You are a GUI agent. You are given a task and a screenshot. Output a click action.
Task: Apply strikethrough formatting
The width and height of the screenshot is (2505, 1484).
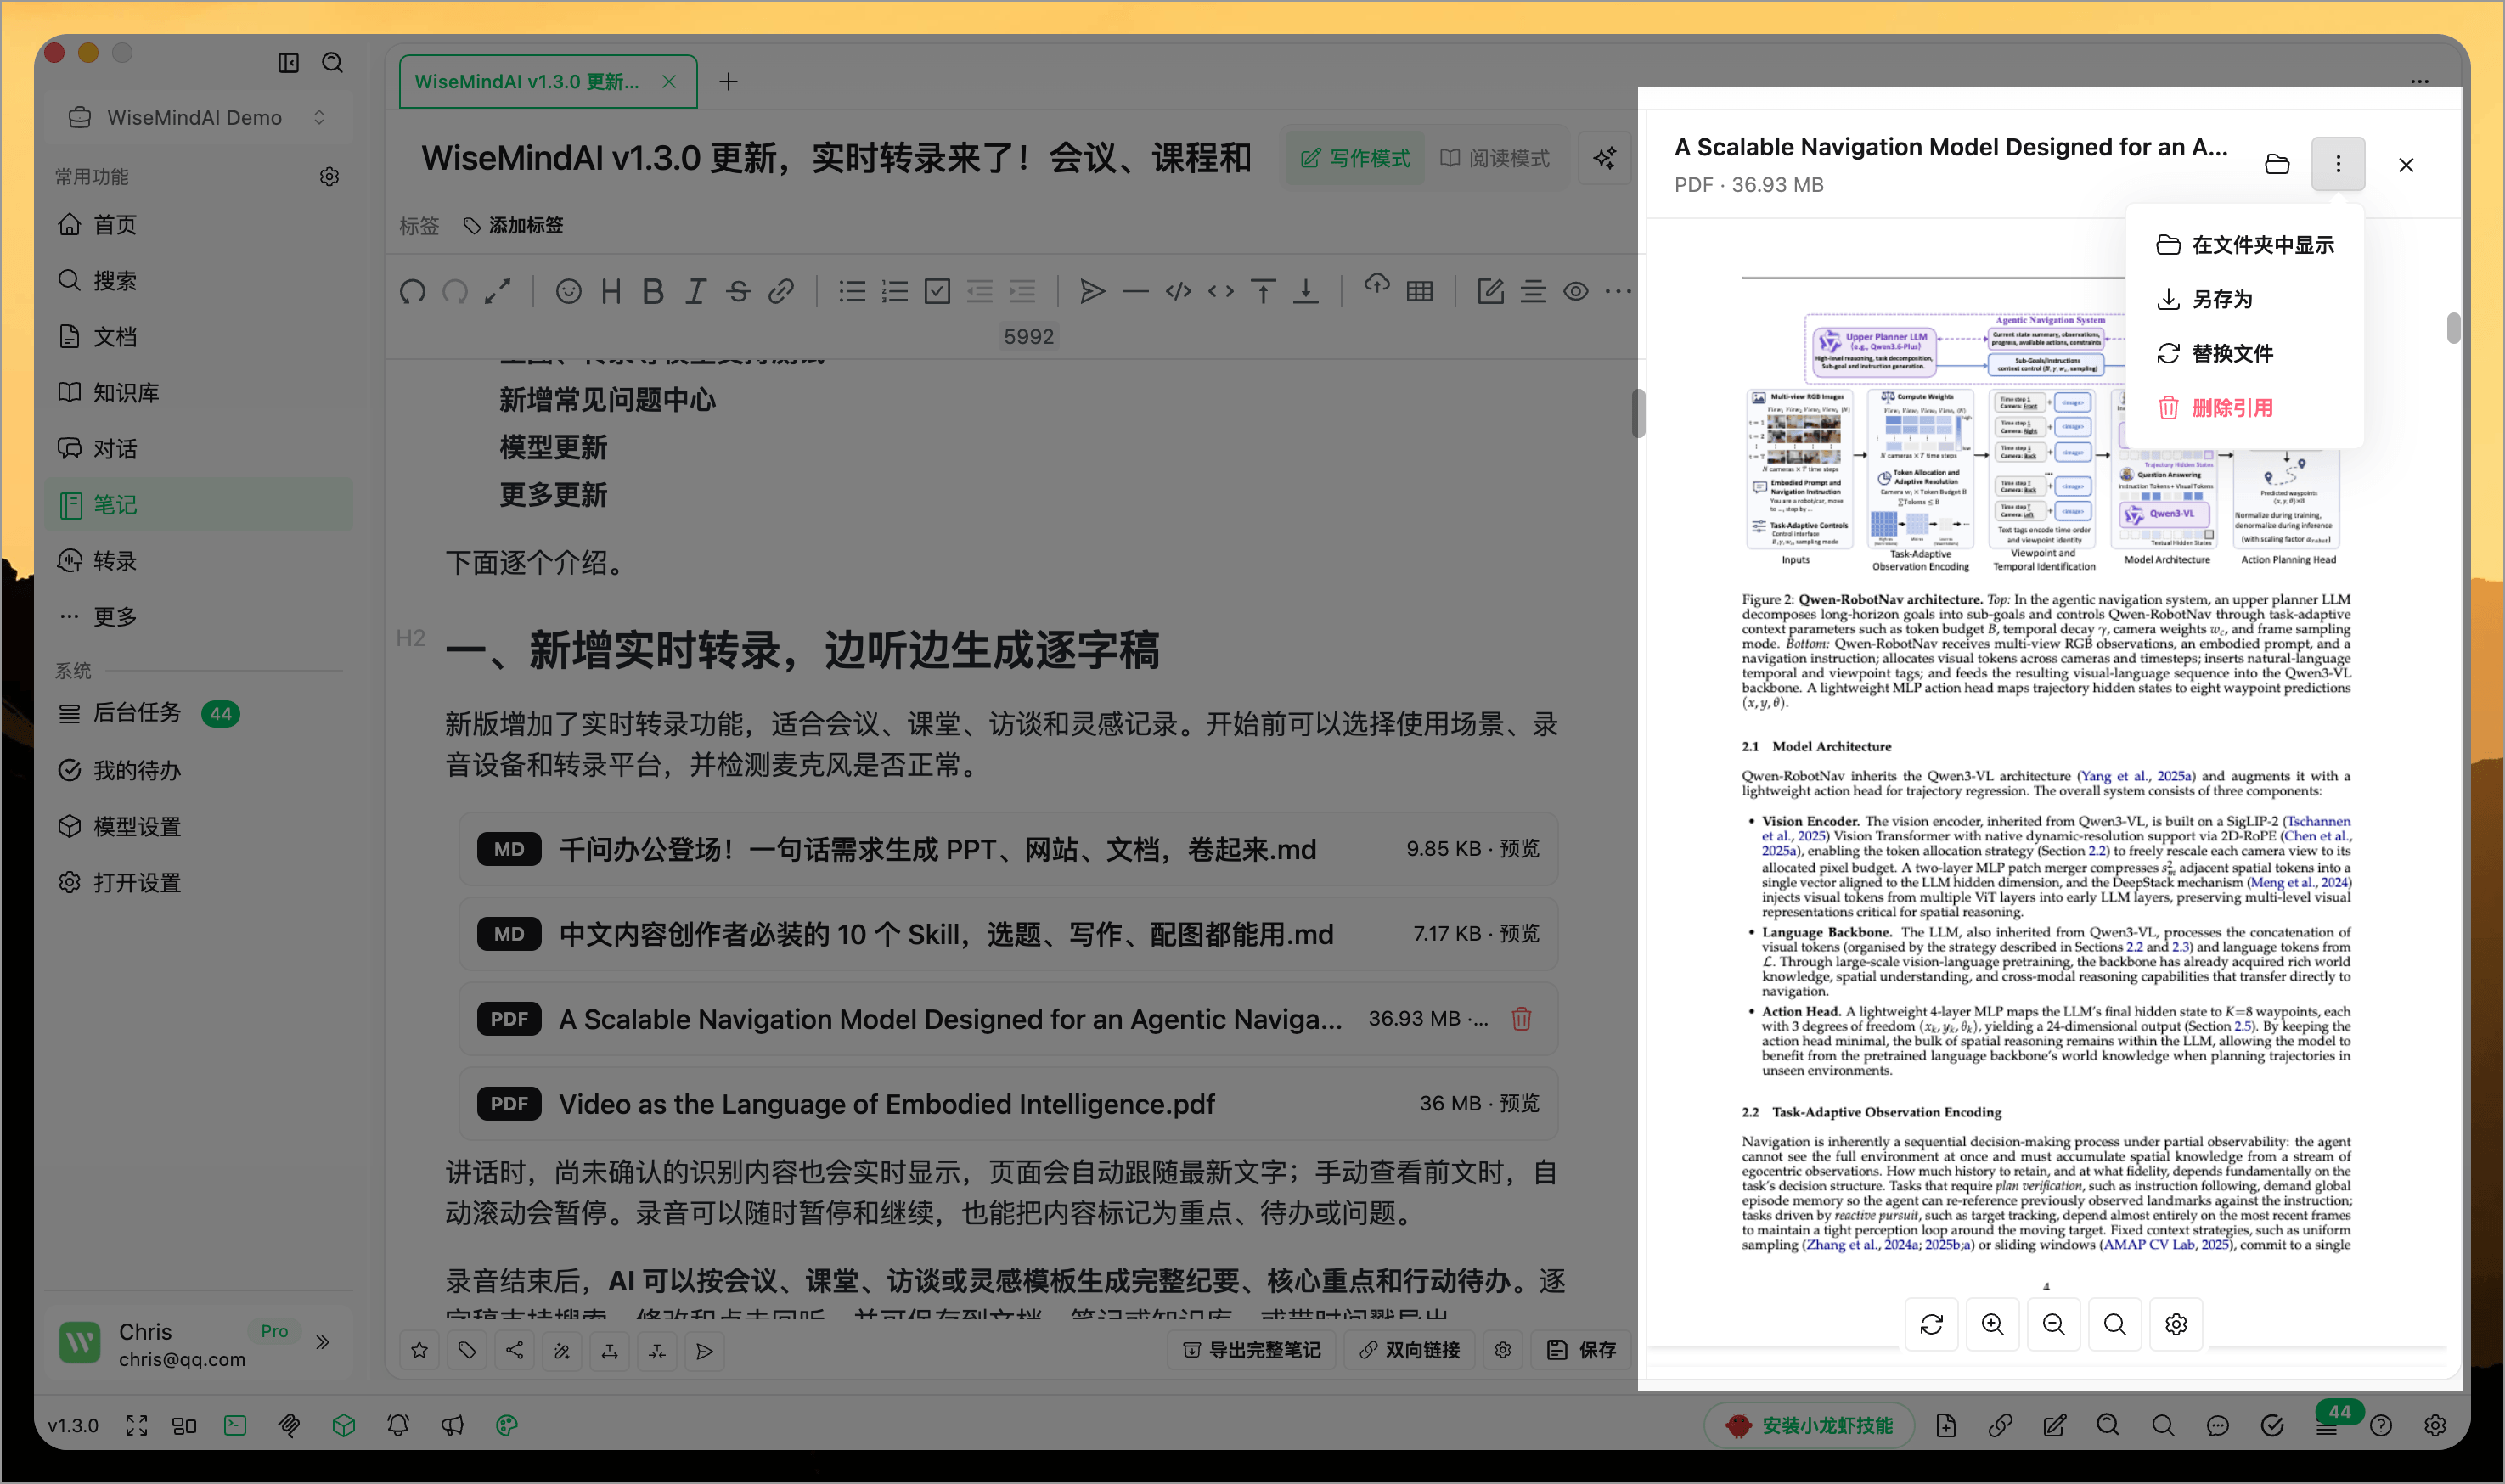(x=738, y=292)
